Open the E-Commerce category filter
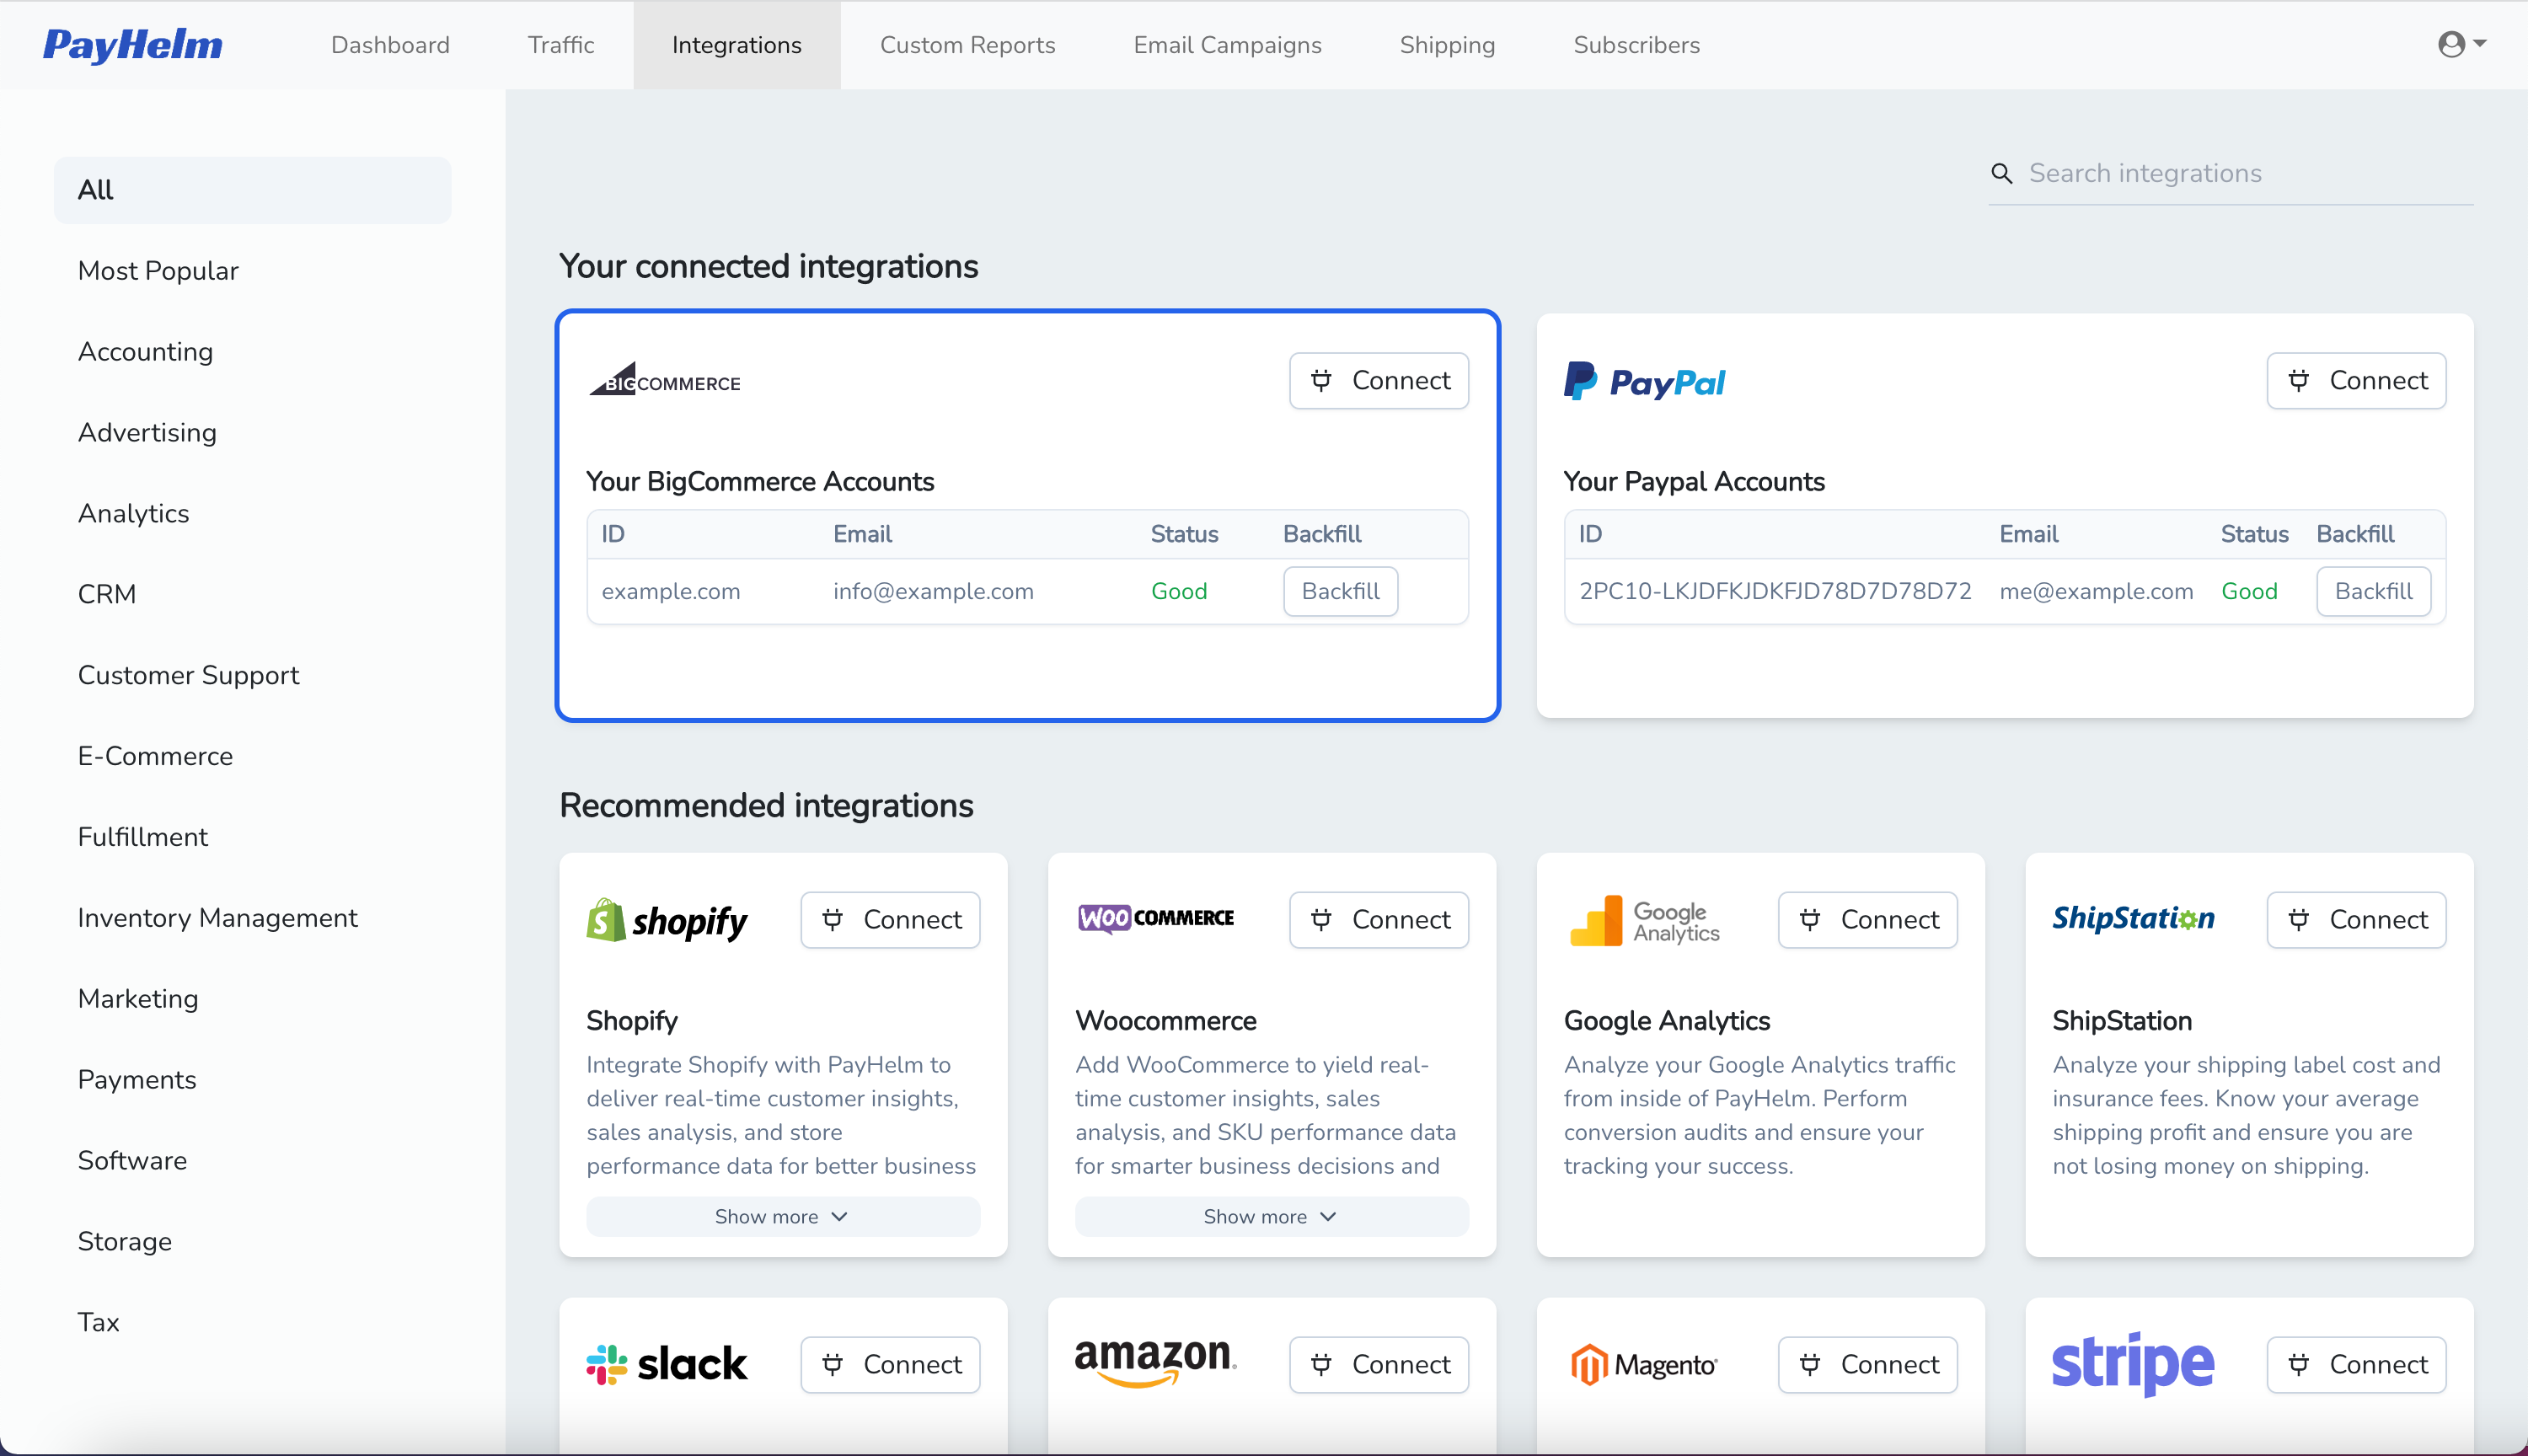The width and height of the screenshot is (2528, 1456). 155,756
